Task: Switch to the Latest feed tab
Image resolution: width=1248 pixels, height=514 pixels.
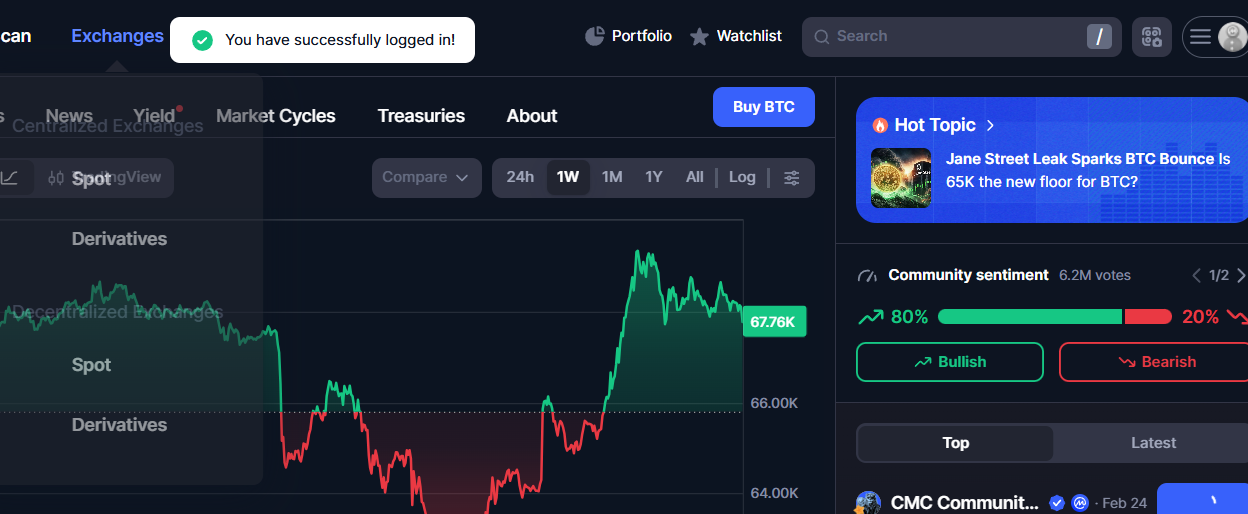Action: 1153,443
